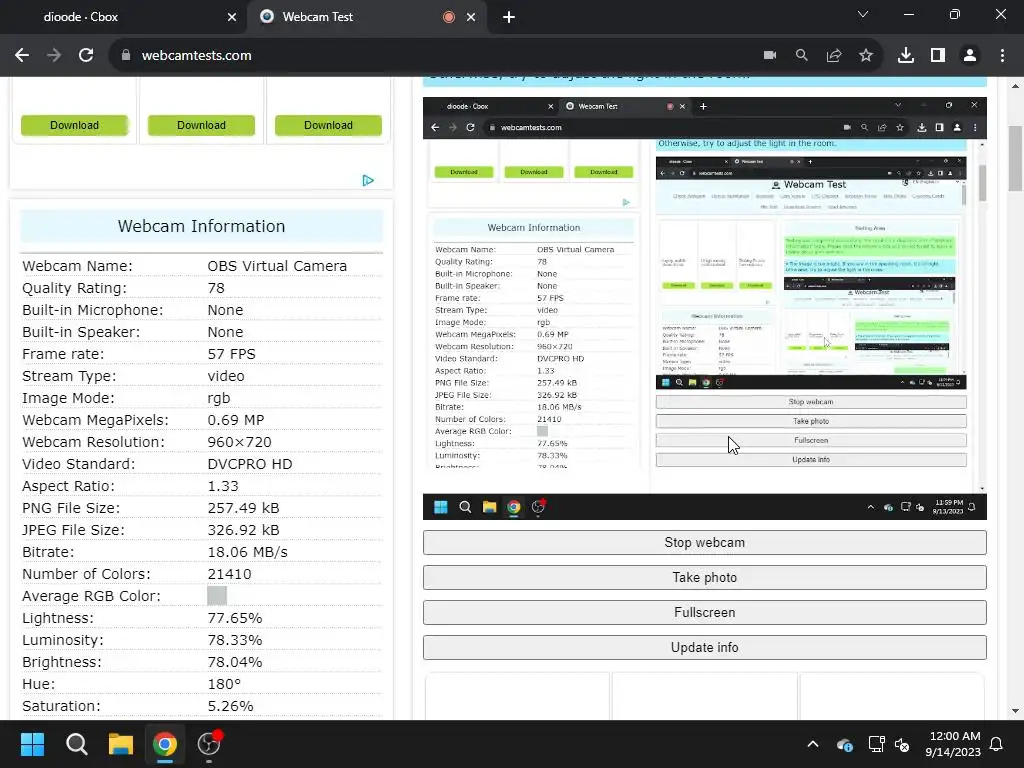Select the '960×720' resolution value
This screenshot has height=768, width=1024.
click(x=239, y=442)
